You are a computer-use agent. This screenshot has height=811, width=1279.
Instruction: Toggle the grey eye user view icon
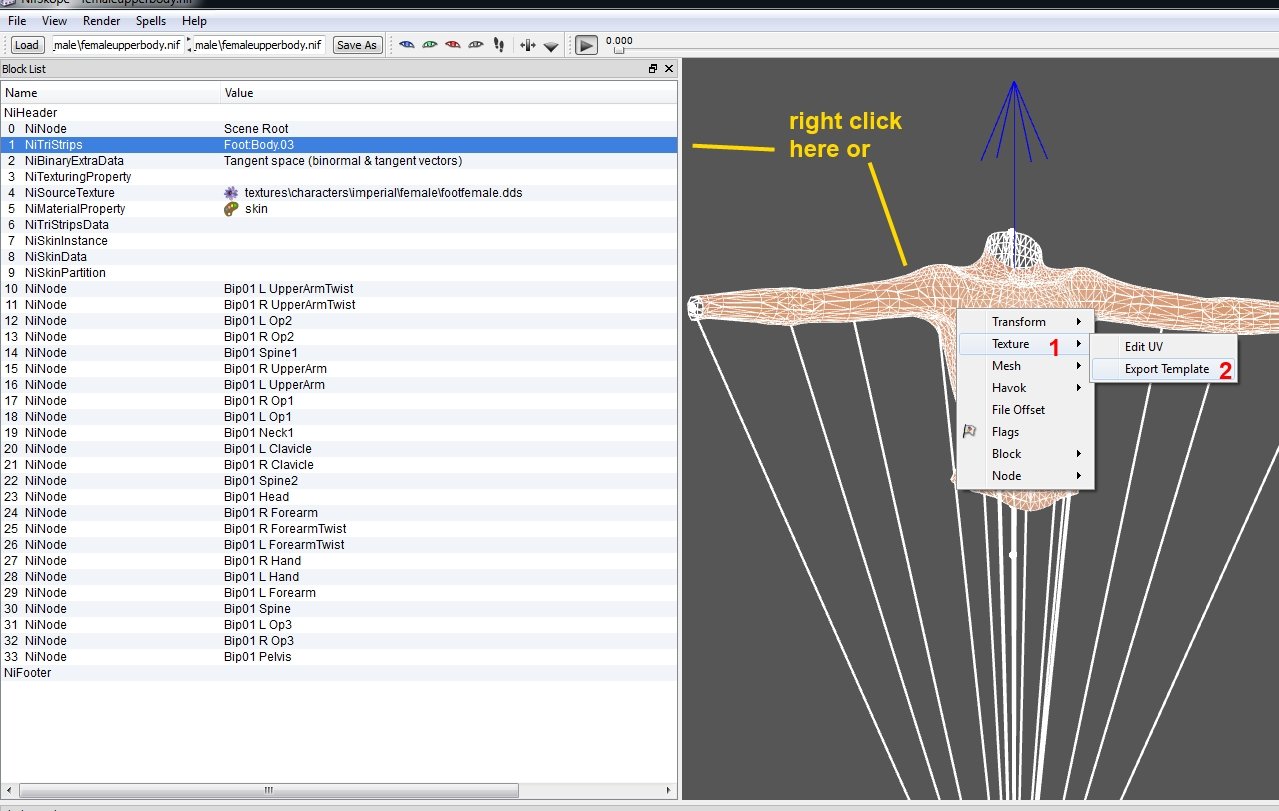(x=475, y=45)
